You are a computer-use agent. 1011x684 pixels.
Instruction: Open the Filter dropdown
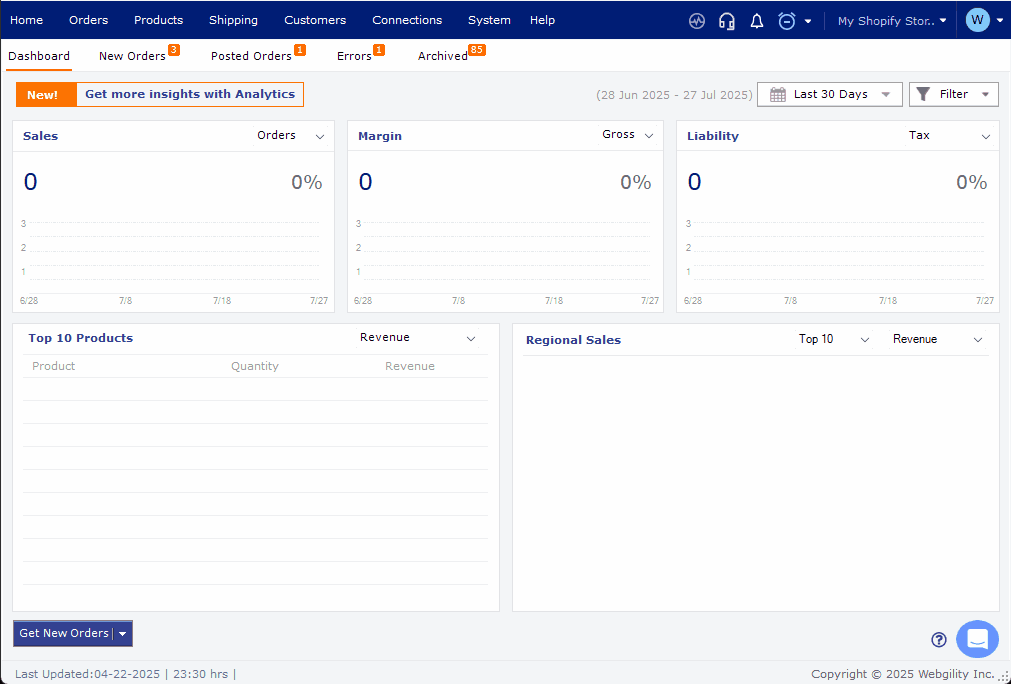pyautogui.click(x=953, y=94)
